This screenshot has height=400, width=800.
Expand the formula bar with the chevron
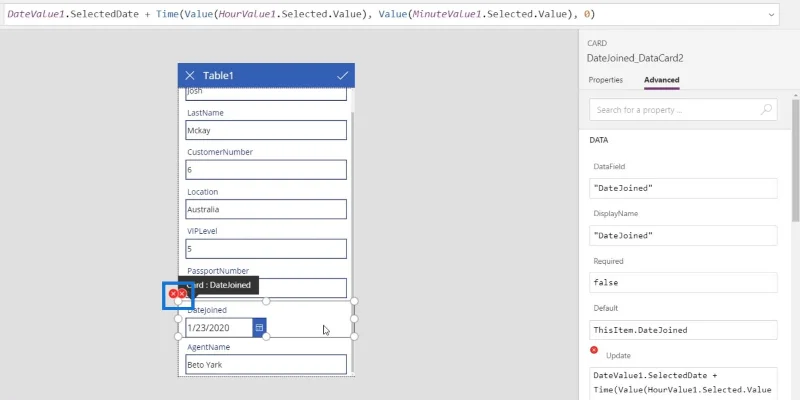(x=771, y=15)
